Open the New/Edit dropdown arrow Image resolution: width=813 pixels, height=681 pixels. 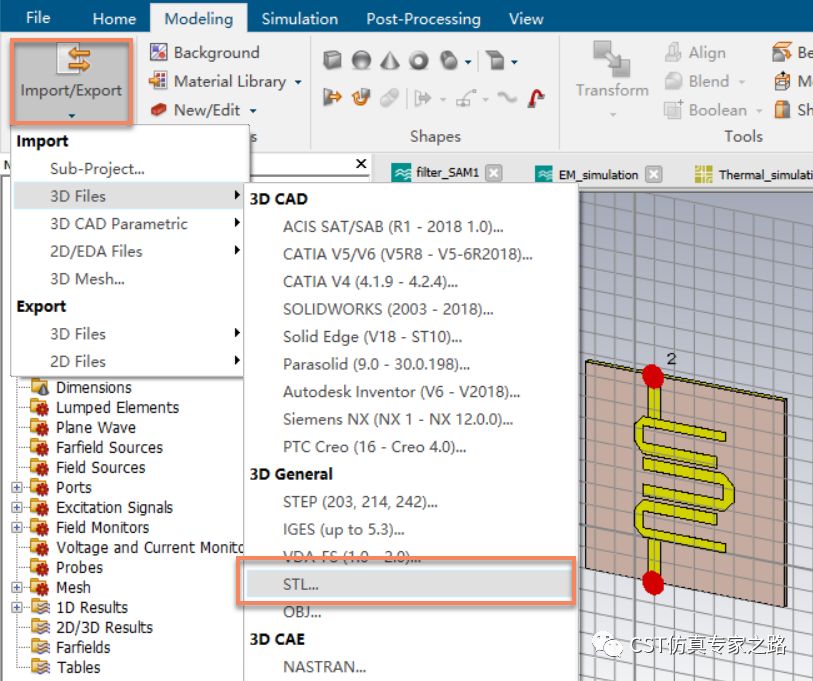click(253, 110)
